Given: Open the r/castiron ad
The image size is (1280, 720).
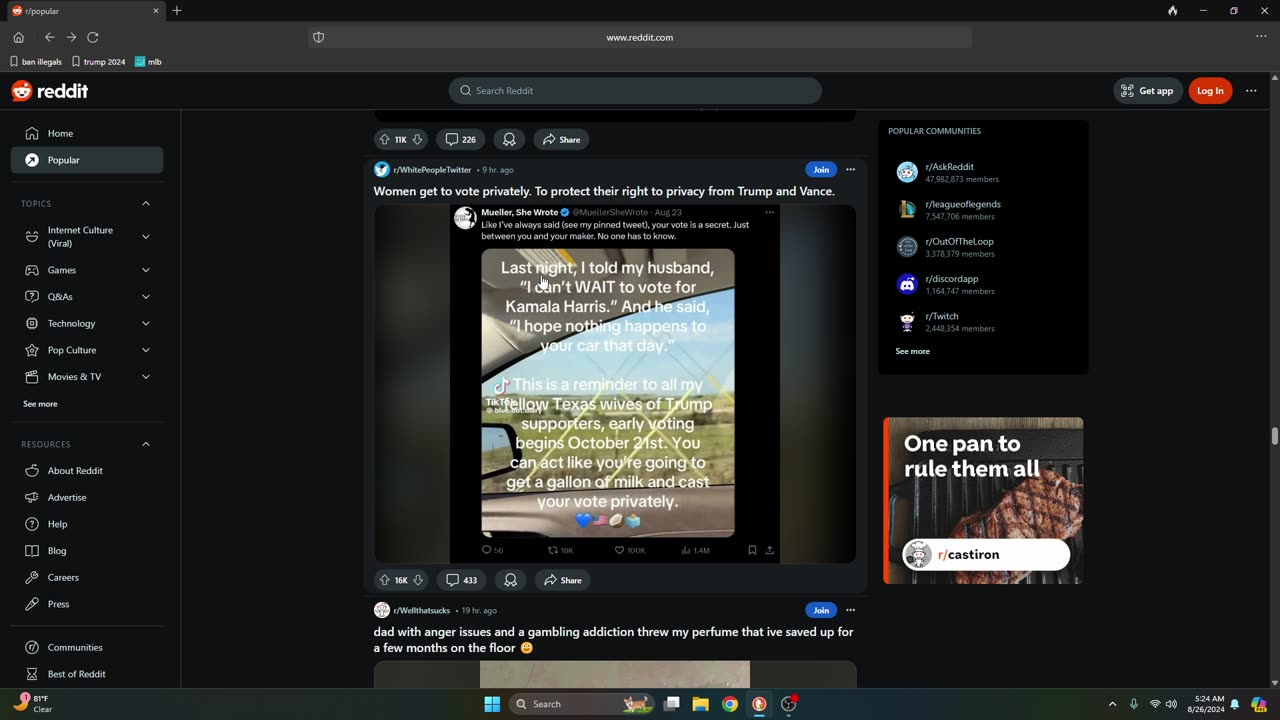Looking at the screenshot, I should [983, 500].
